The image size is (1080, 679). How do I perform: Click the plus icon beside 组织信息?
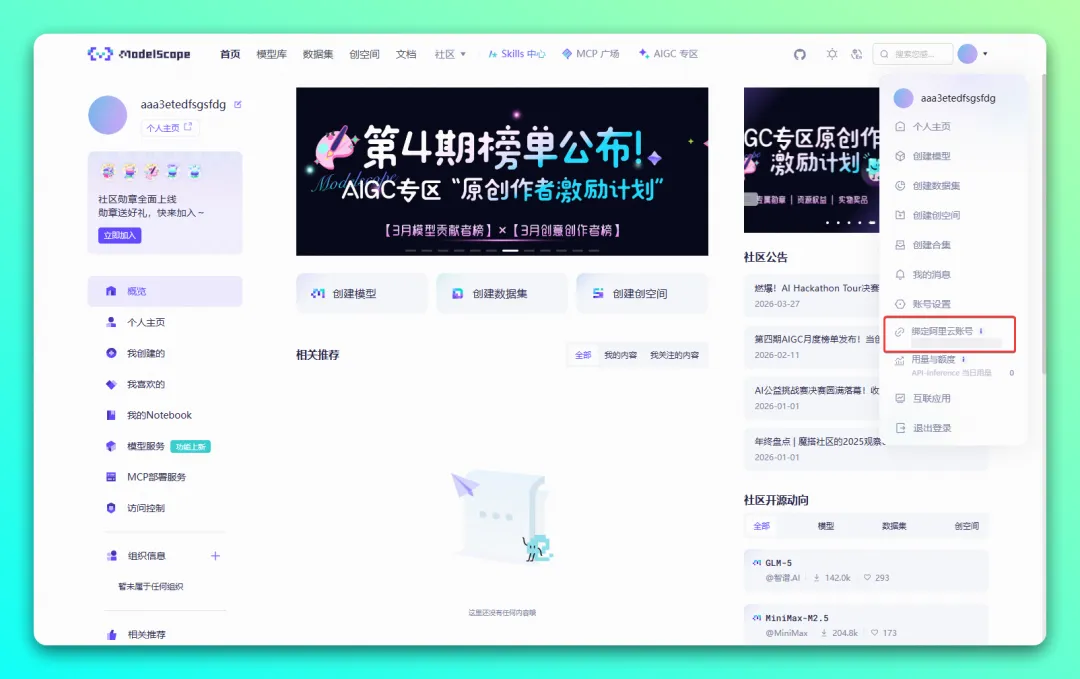pos(216,556)
